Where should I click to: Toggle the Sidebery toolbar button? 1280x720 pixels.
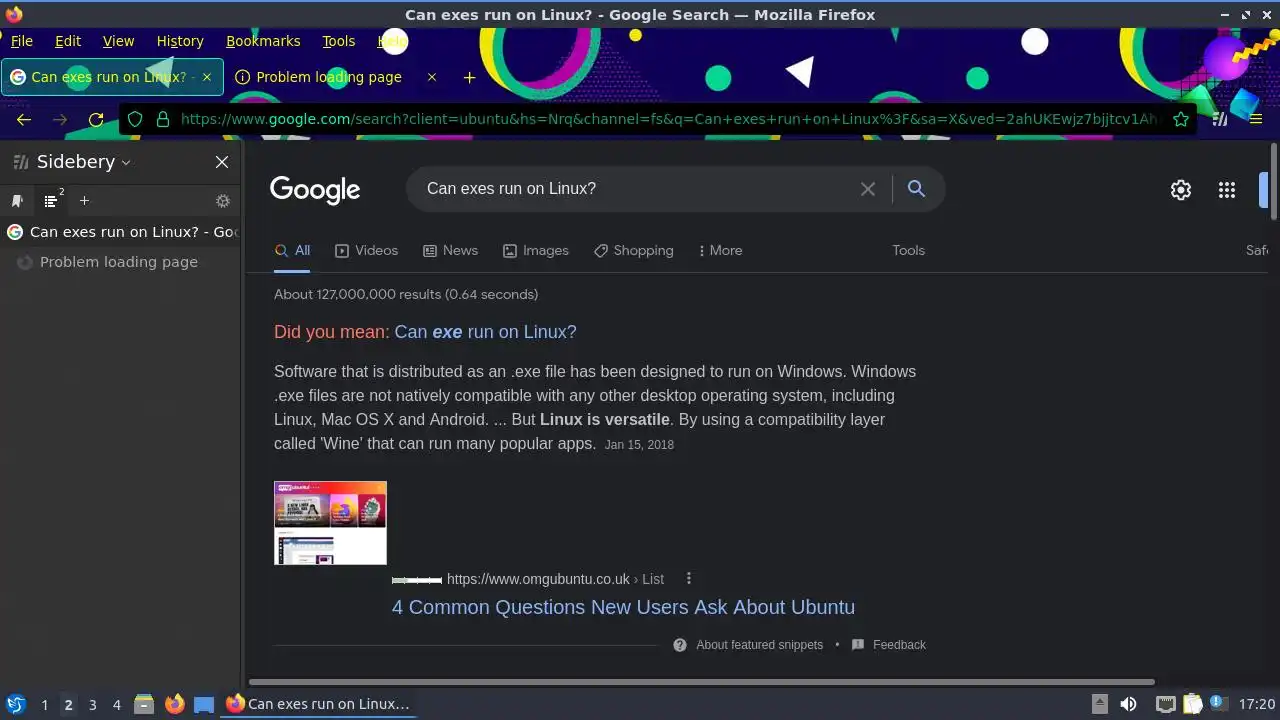[1220, 119]
